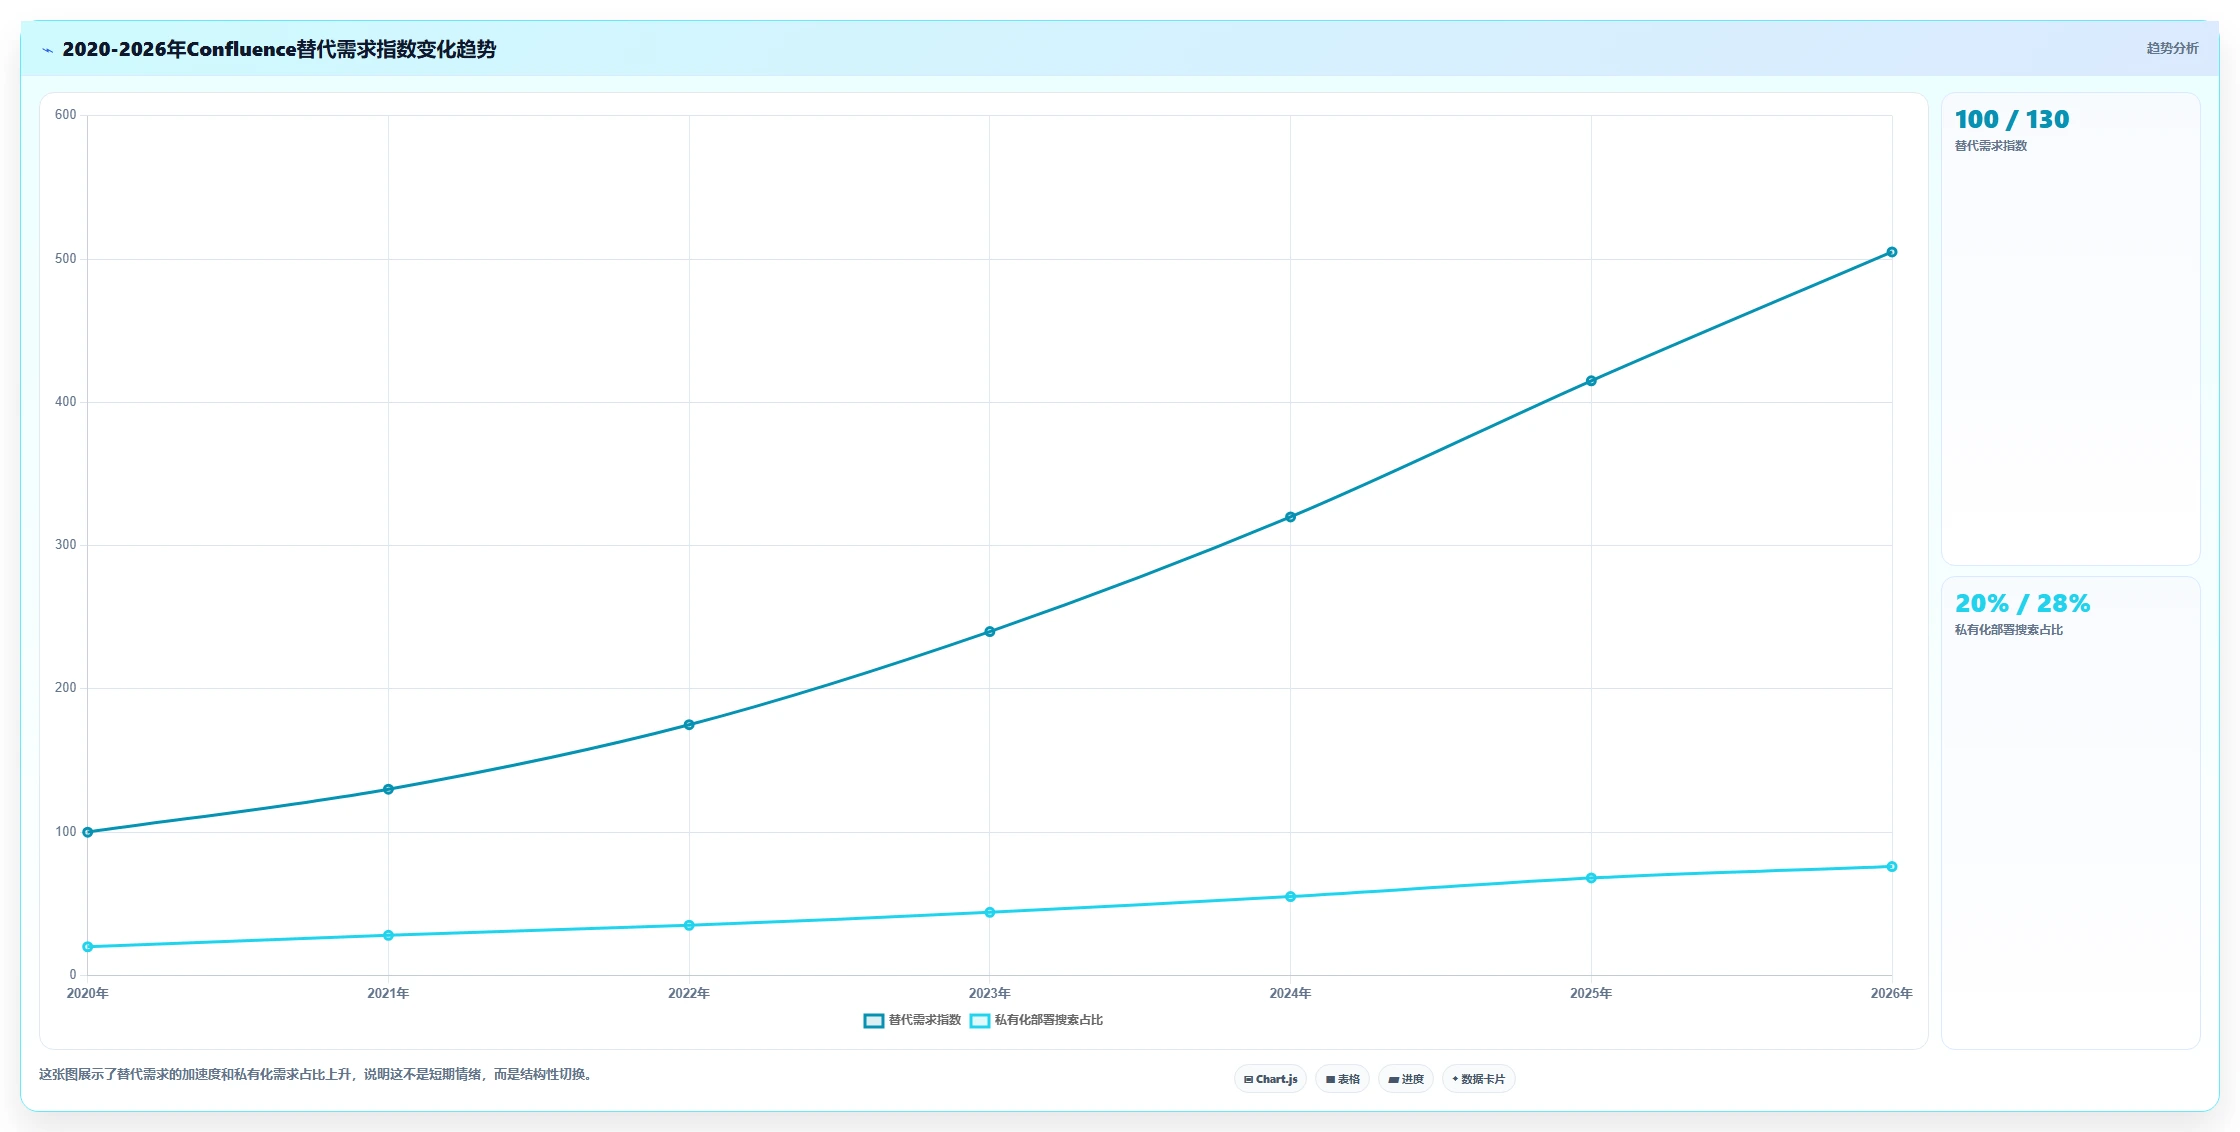Click the Chart.js tag pill
The image size is (2240, 1132).
1270,1079
